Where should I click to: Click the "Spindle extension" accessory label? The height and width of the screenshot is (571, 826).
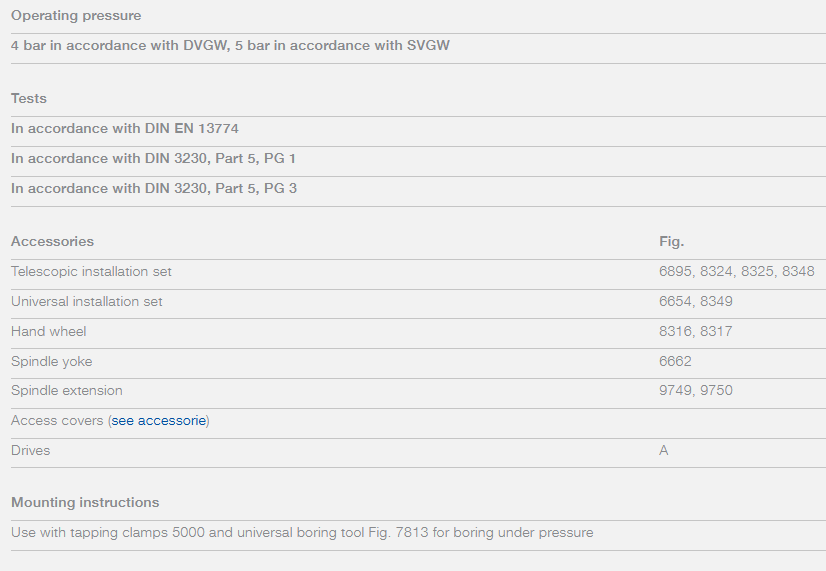pyautogui.click(x=67, y=391)
